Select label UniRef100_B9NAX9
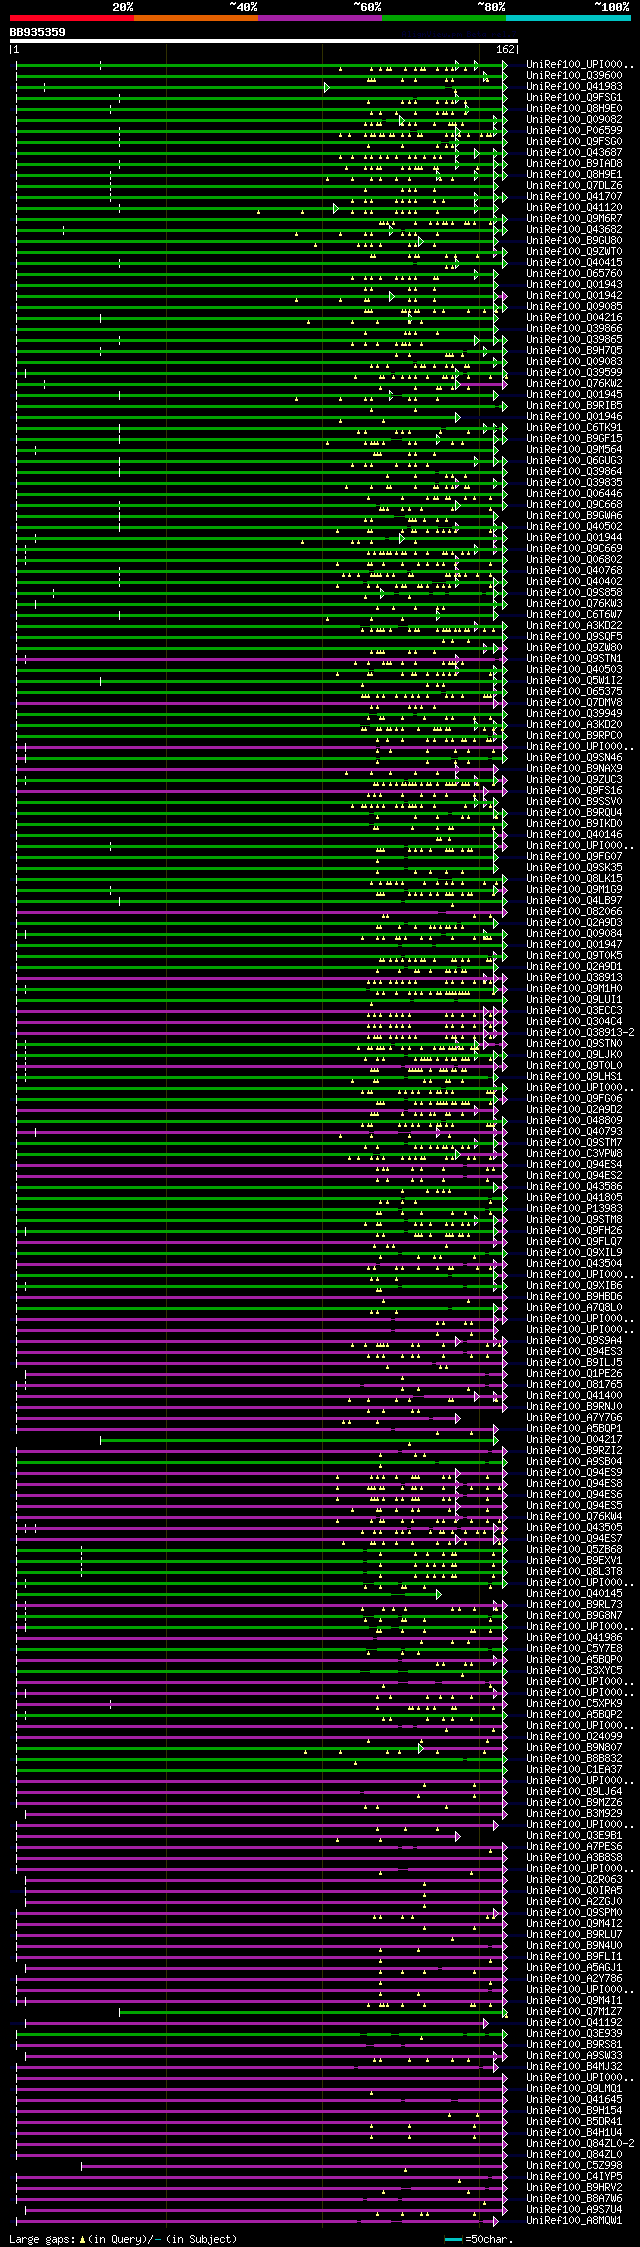The width and height of the screenshot is (640, 2247). pyautogui.click(x=574, y=769)
